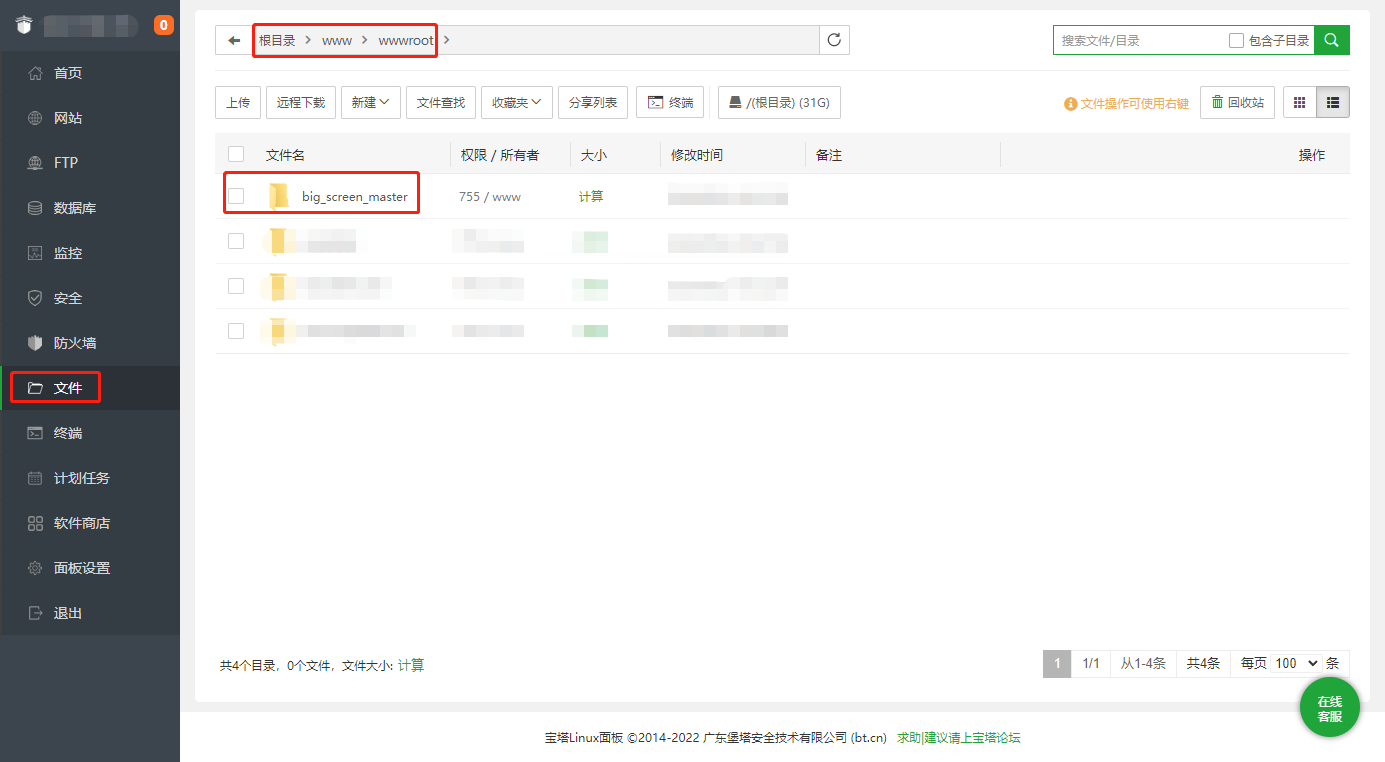Viewport: 1385px width, 762px height.
Task: Open the 终端 terminal toolbar button
Action: [x=670, y=102]
